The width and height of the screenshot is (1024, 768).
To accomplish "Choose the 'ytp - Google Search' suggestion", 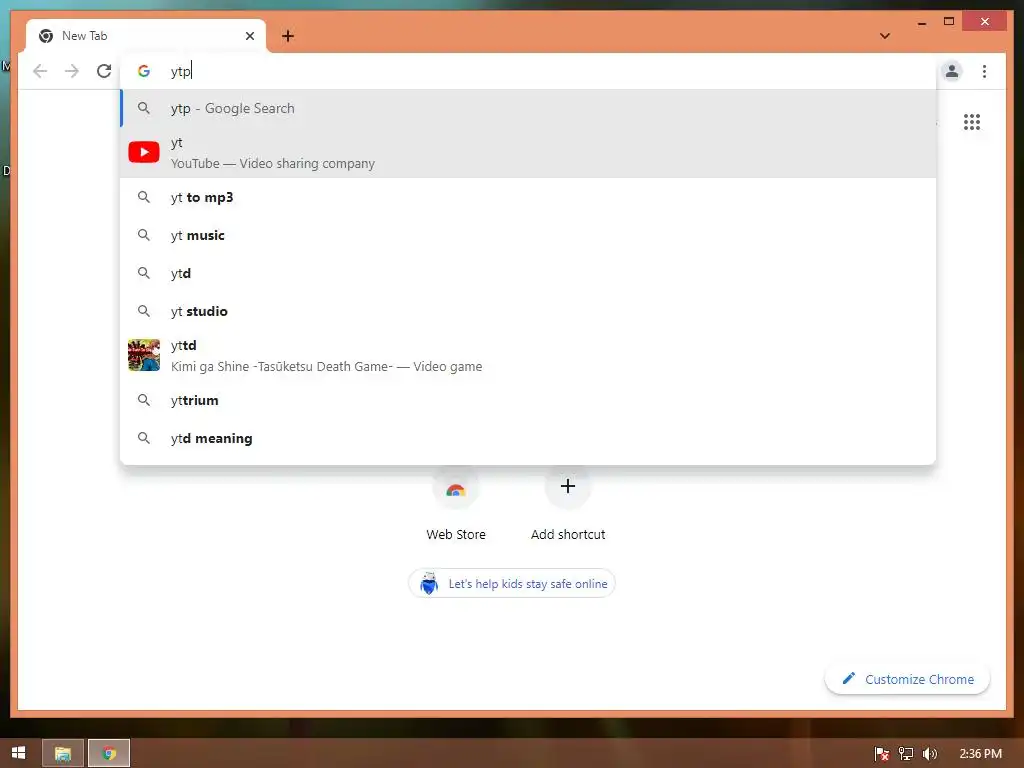I will click(x=528, y=108).
